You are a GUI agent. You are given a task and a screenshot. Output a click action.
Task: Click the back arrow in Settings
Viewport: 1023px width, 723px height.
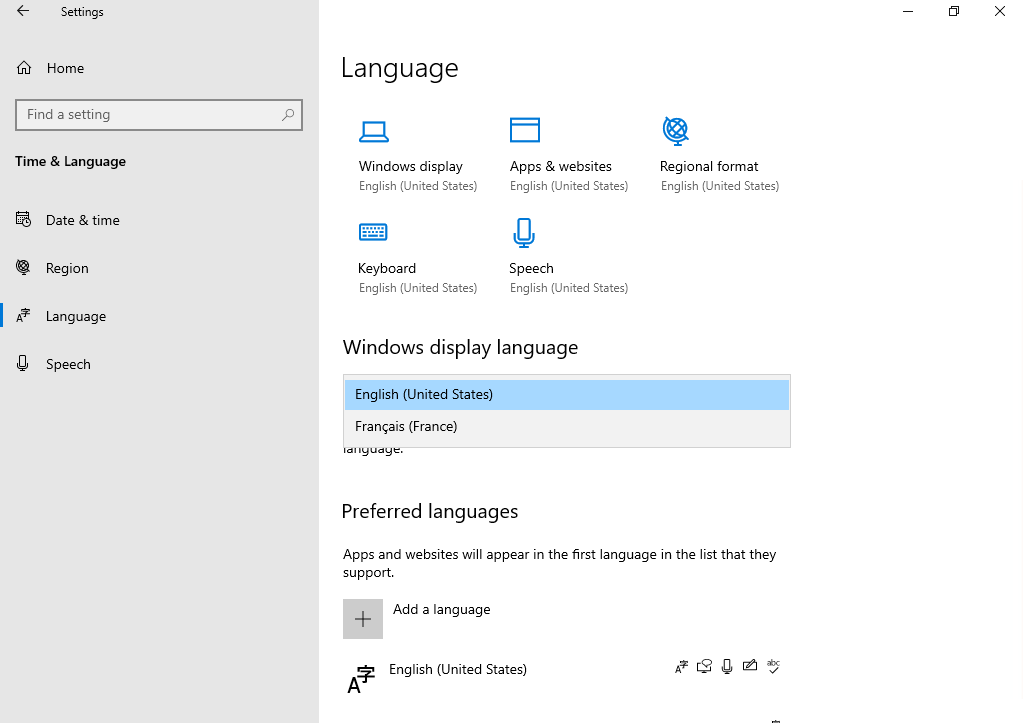coord(23,11)
